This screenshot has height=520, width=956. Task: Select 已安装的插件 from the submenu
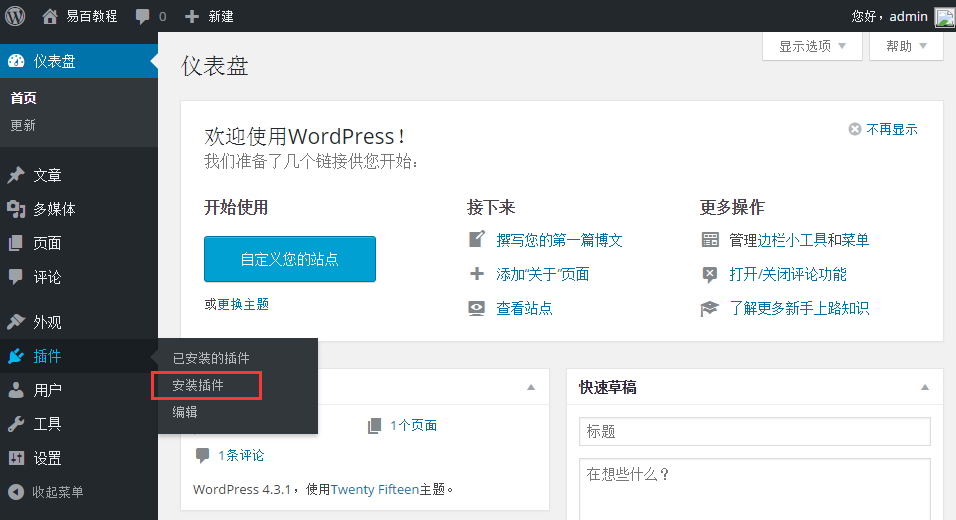point(211,358)
